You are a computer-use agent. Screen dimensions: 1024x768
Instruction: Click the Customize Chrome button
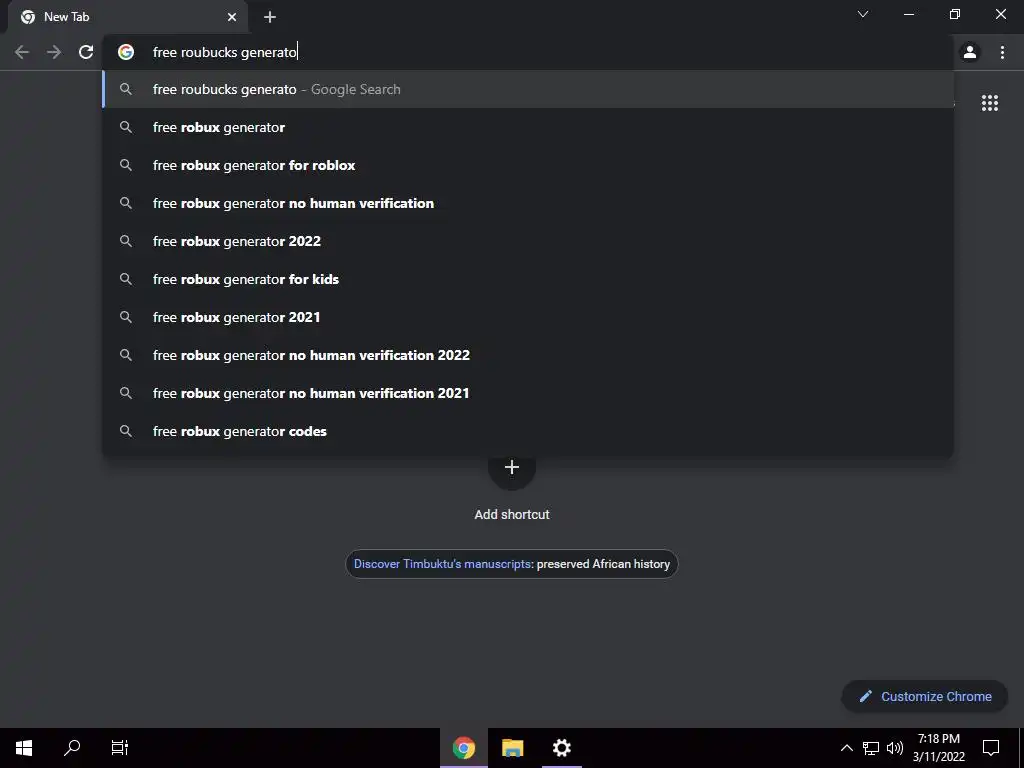[925, 696]
